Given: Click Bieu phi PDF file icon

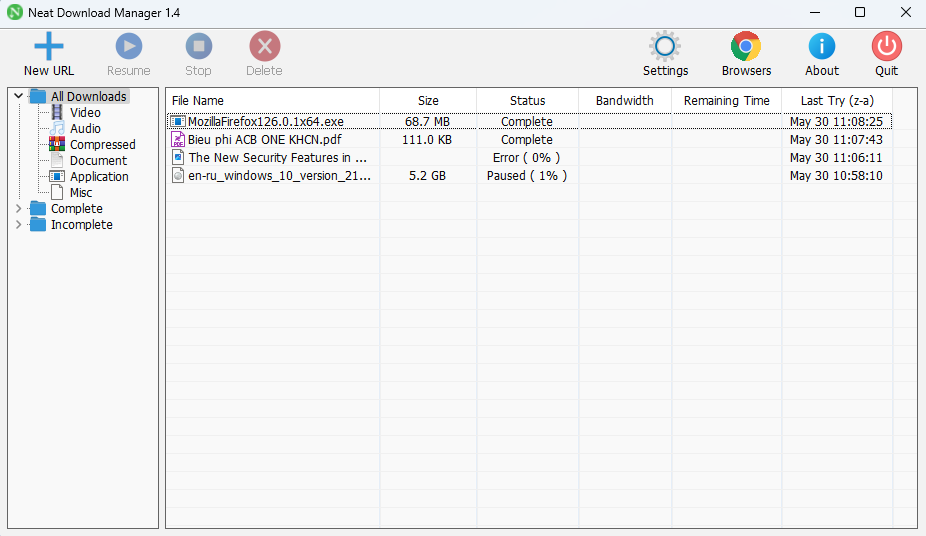Looking at the screenshot, I should [x=178, y=139].
